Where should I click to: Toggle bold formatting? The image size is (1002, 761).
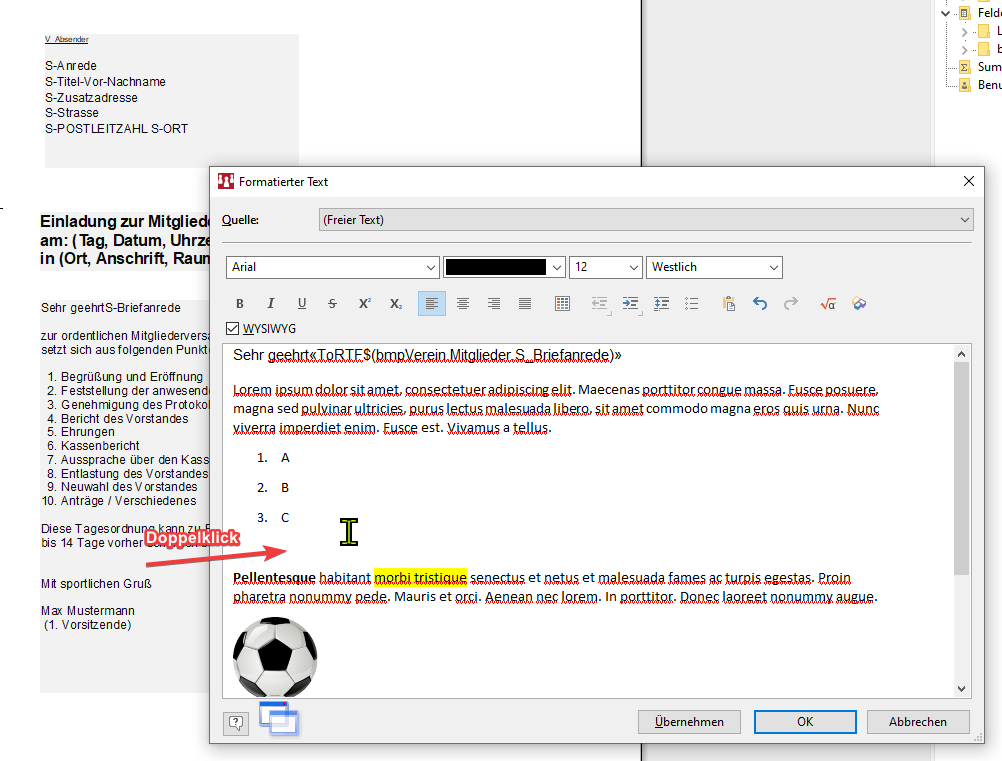[239, 304]
